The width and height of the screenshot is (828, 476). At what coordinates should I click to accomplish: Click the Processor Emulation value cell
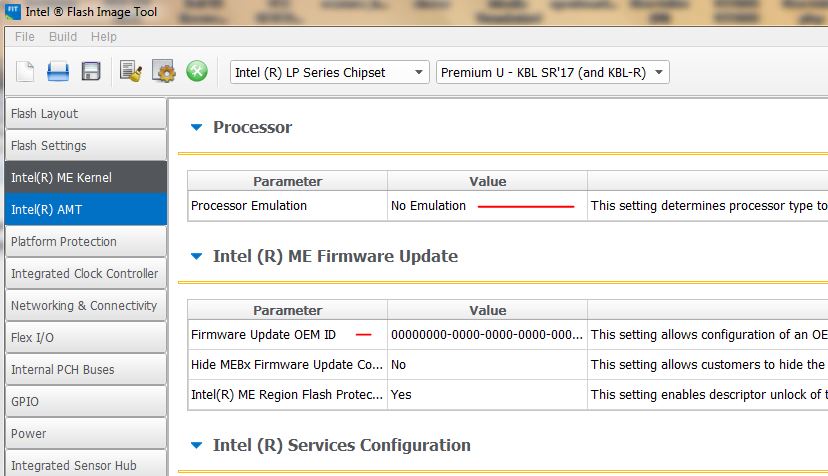click(486, 206)
